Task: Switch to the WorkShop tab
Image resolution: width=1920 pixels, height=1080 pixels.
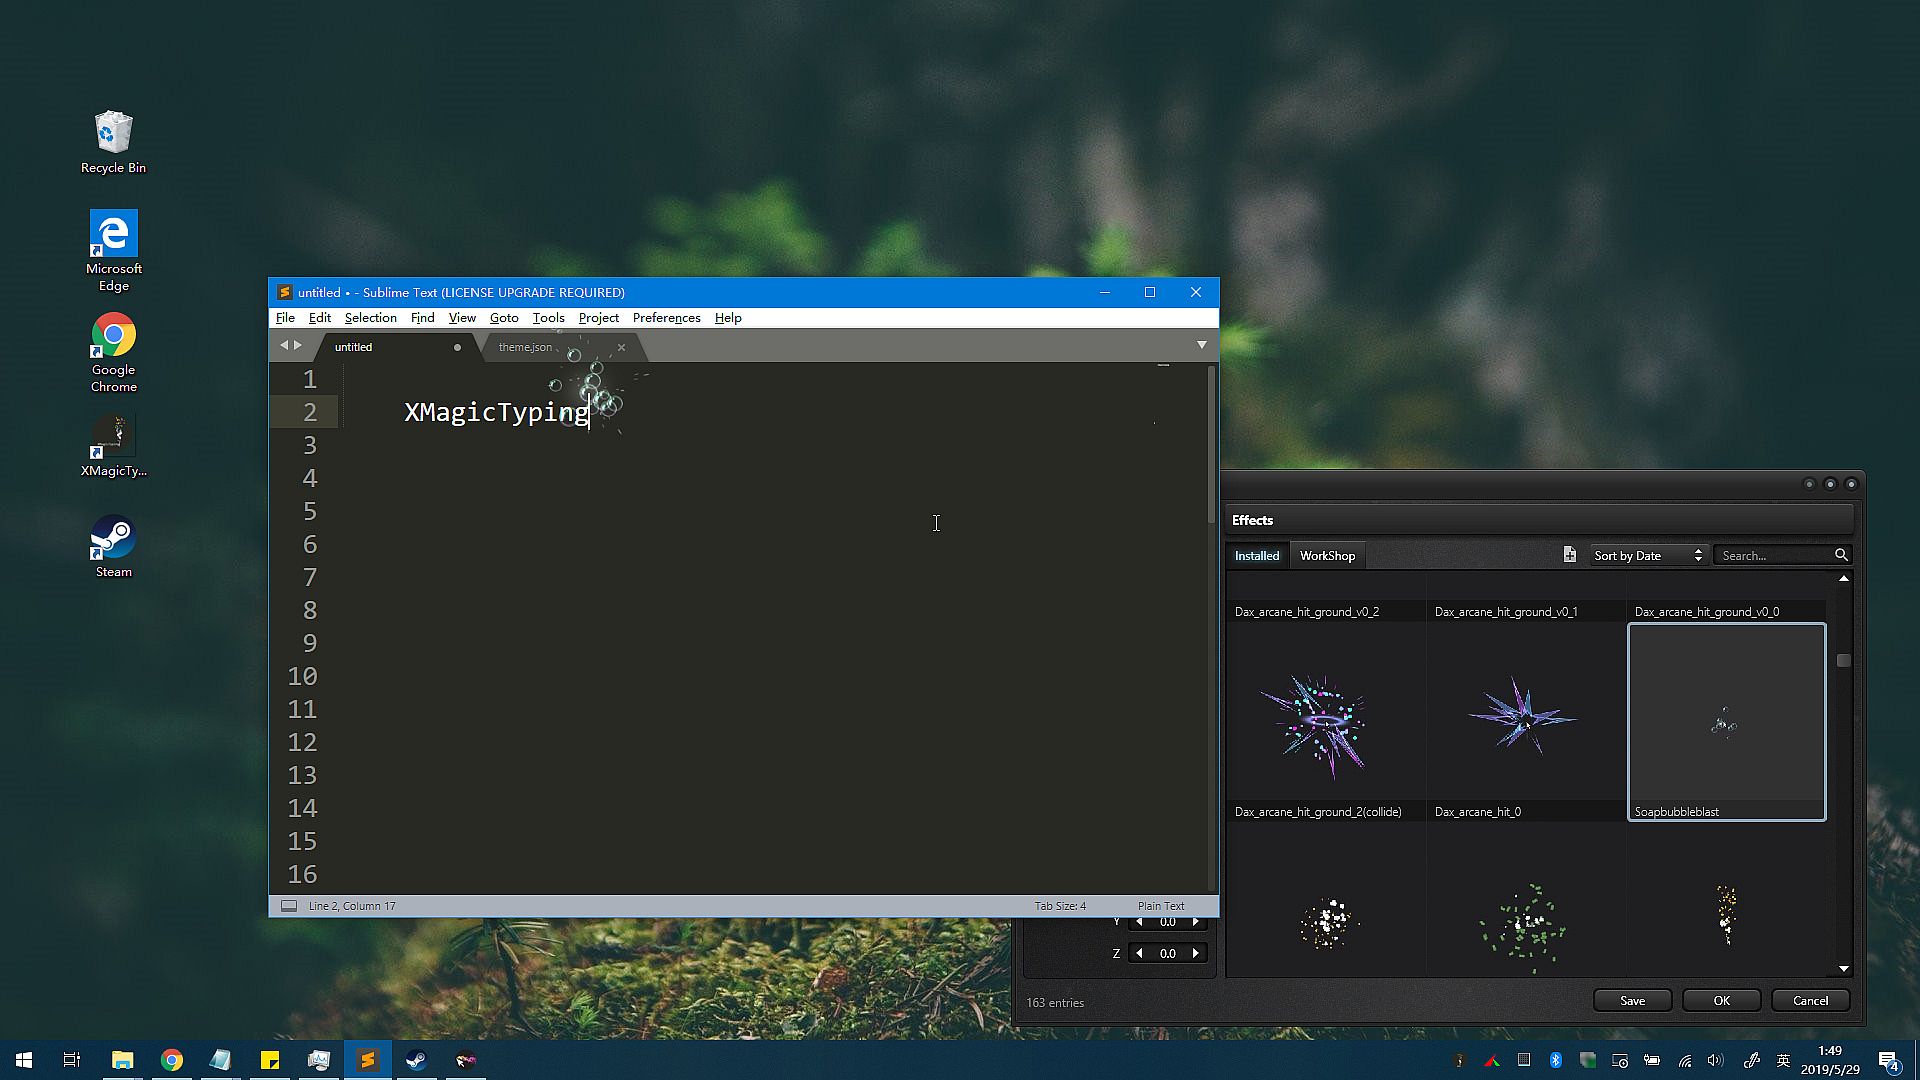Action: tap(1327, 555)
